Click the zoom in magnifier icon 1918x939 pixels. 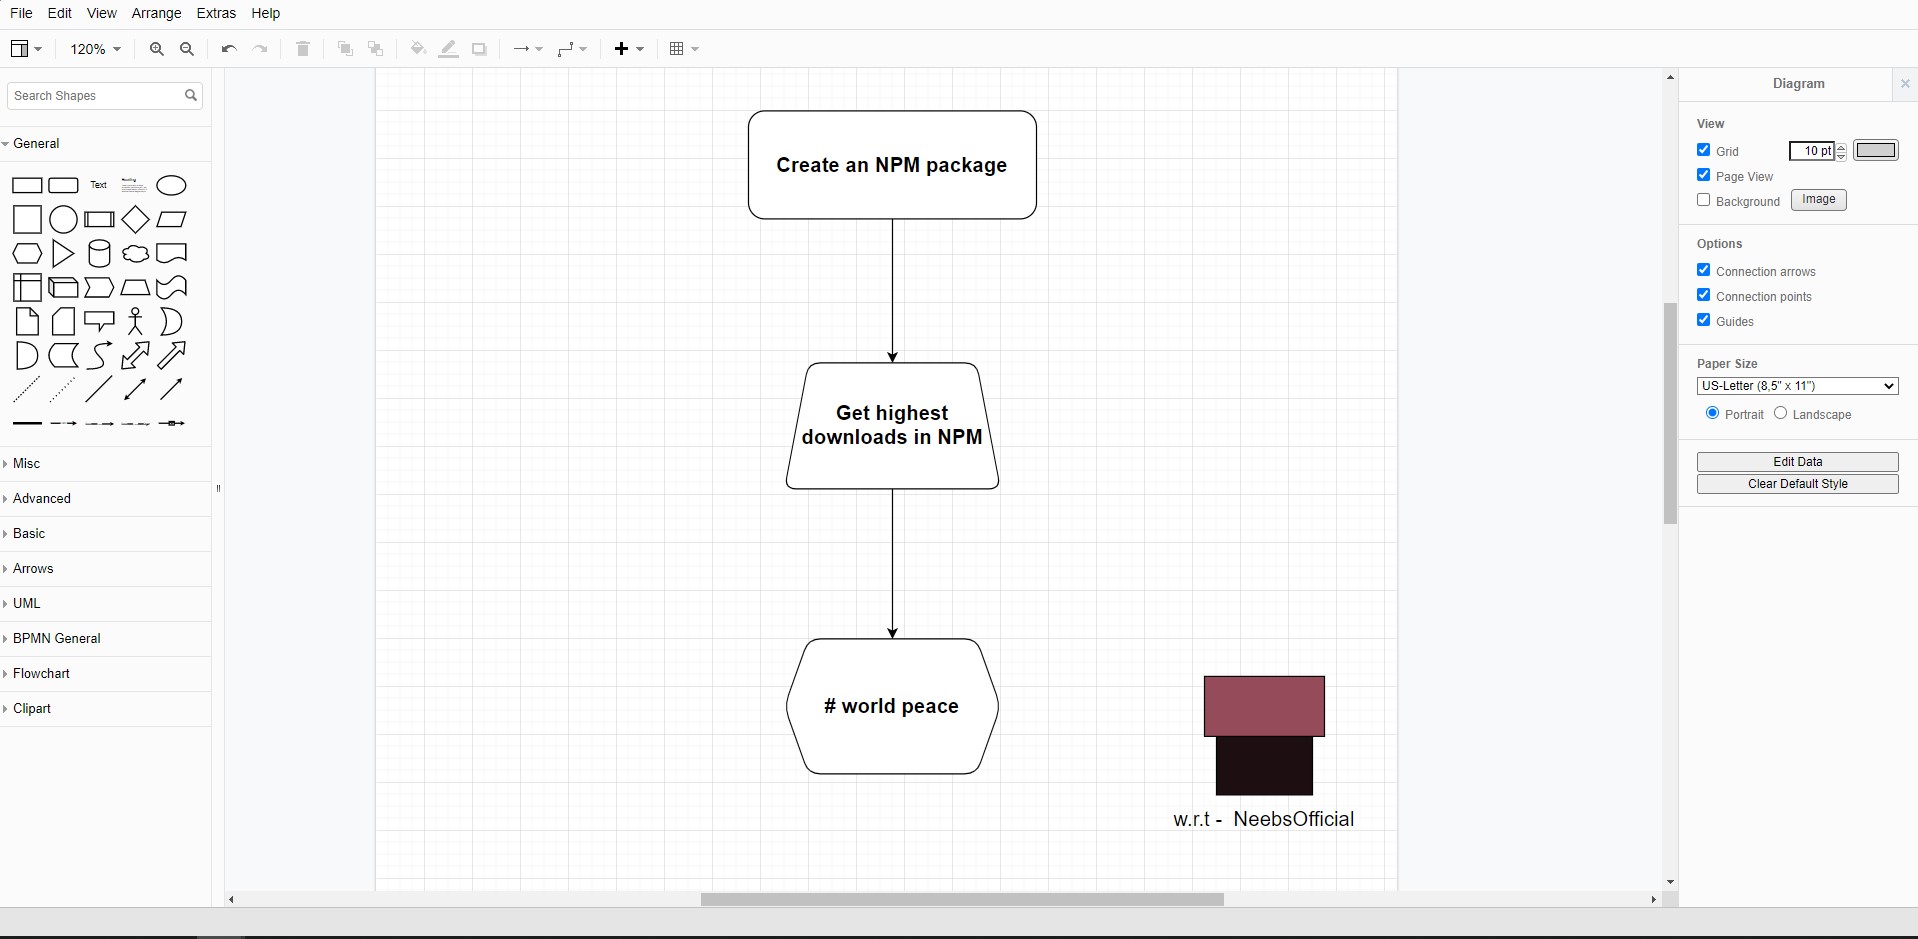pos(156,49)
